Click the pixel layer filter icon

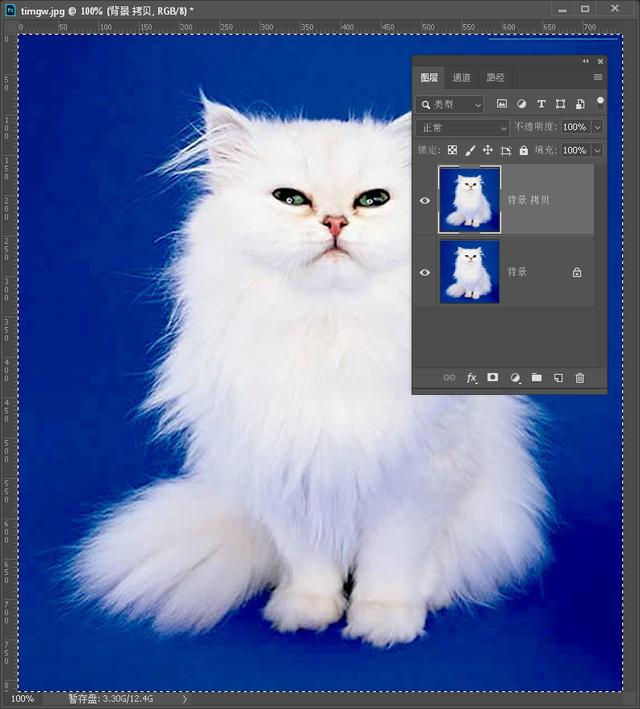tap(502, 104)
